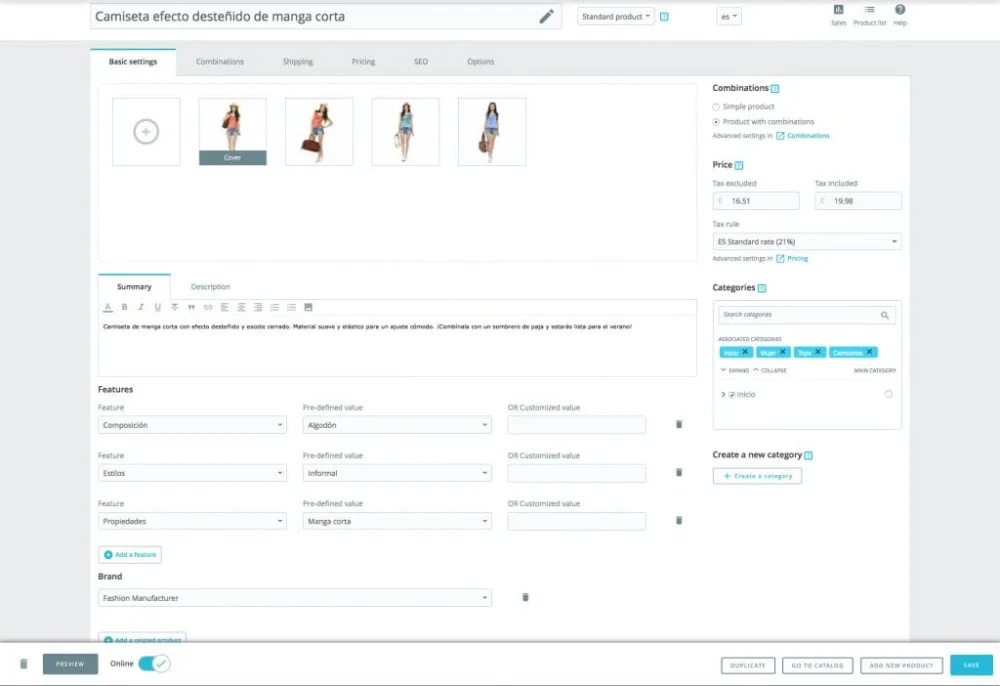Delete the Composición feature row
1000x686 pixels.
(679, 424)
